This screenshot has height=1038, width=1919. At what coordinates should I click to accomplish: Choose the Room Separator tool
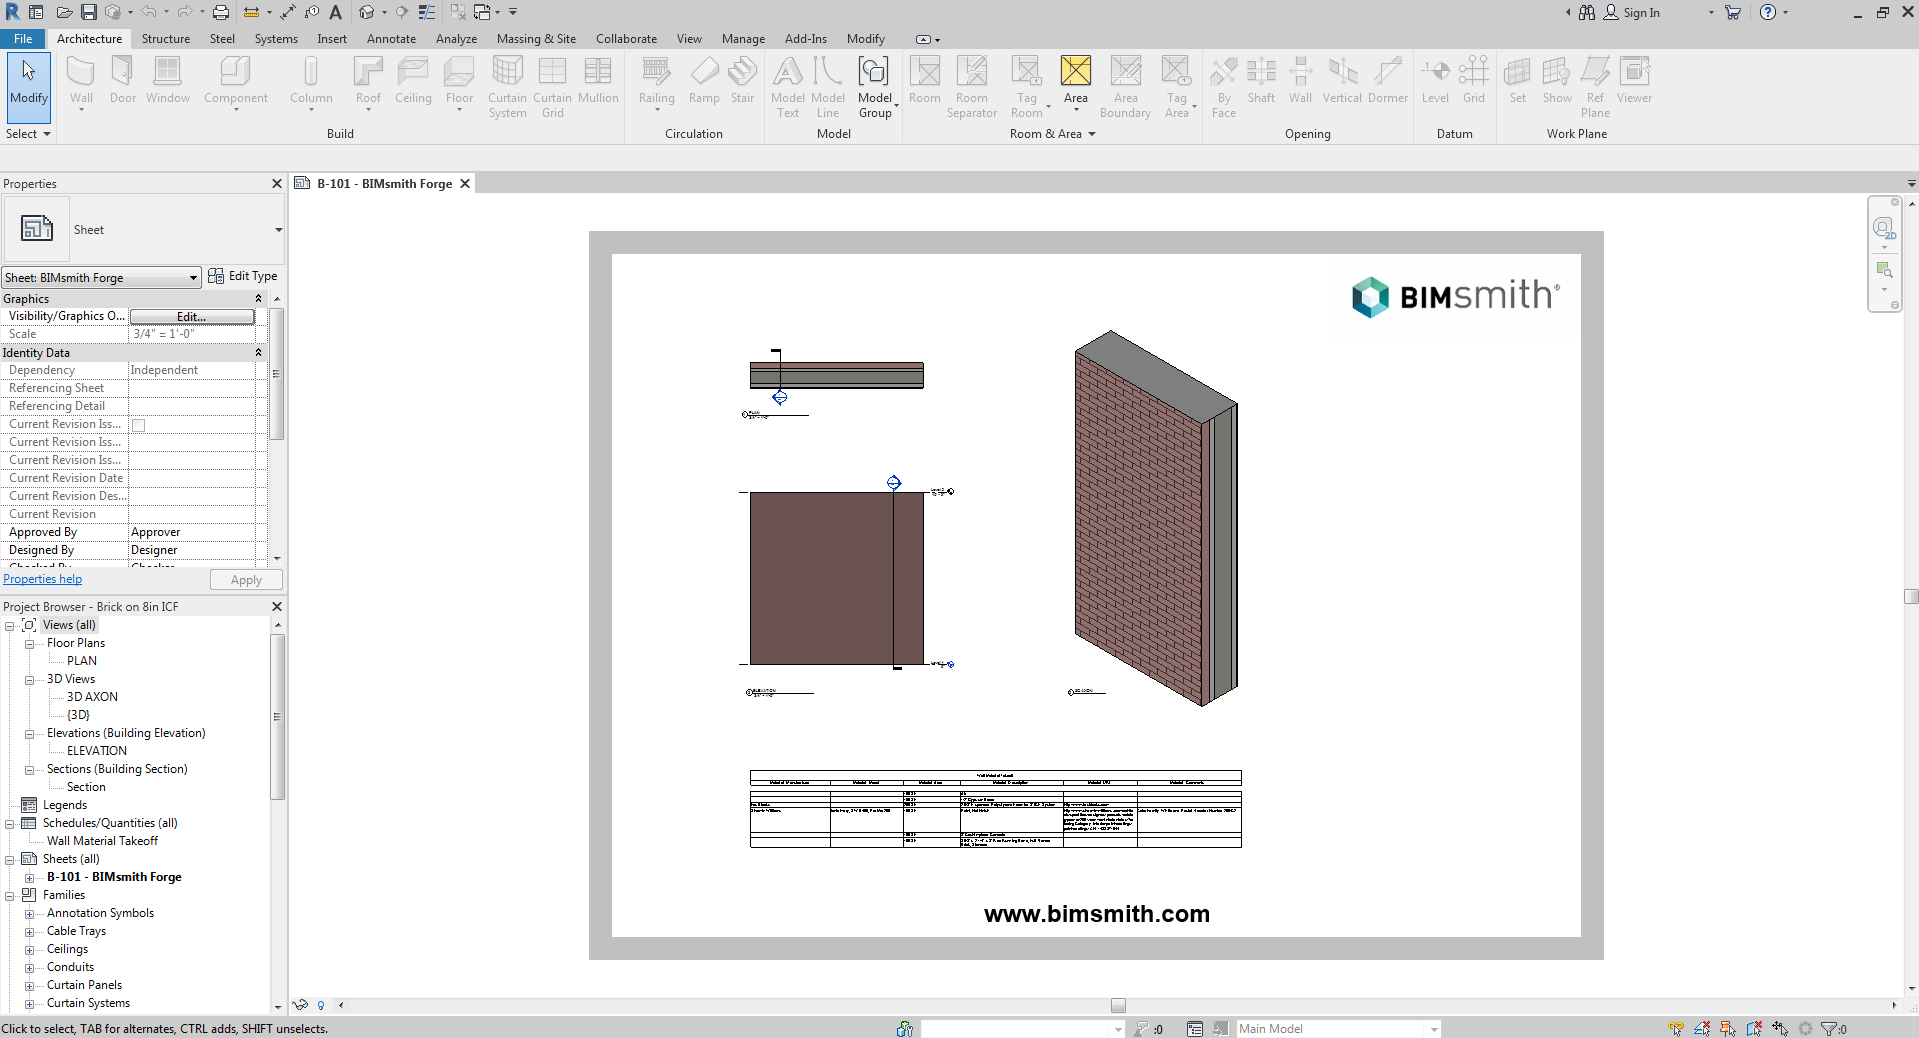click(x=971, y=88)
